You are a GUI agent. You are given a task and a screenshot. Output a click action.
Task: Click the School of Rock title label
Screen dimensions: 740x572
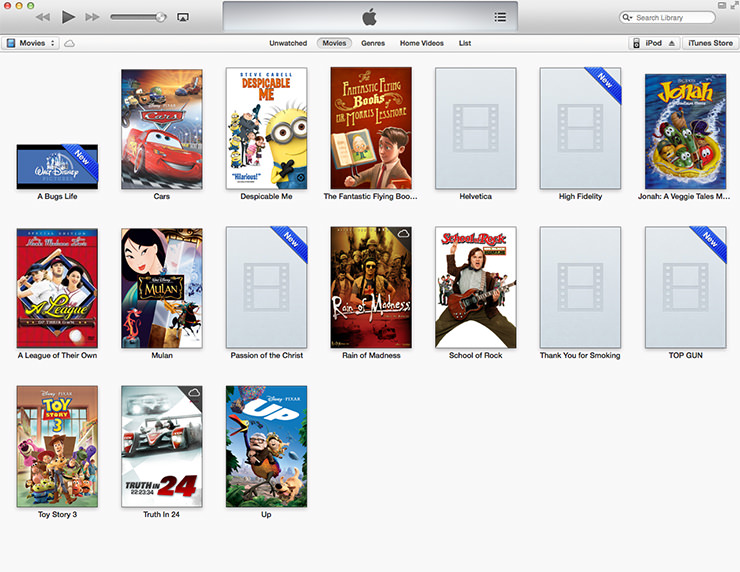(x=476, y=355)
